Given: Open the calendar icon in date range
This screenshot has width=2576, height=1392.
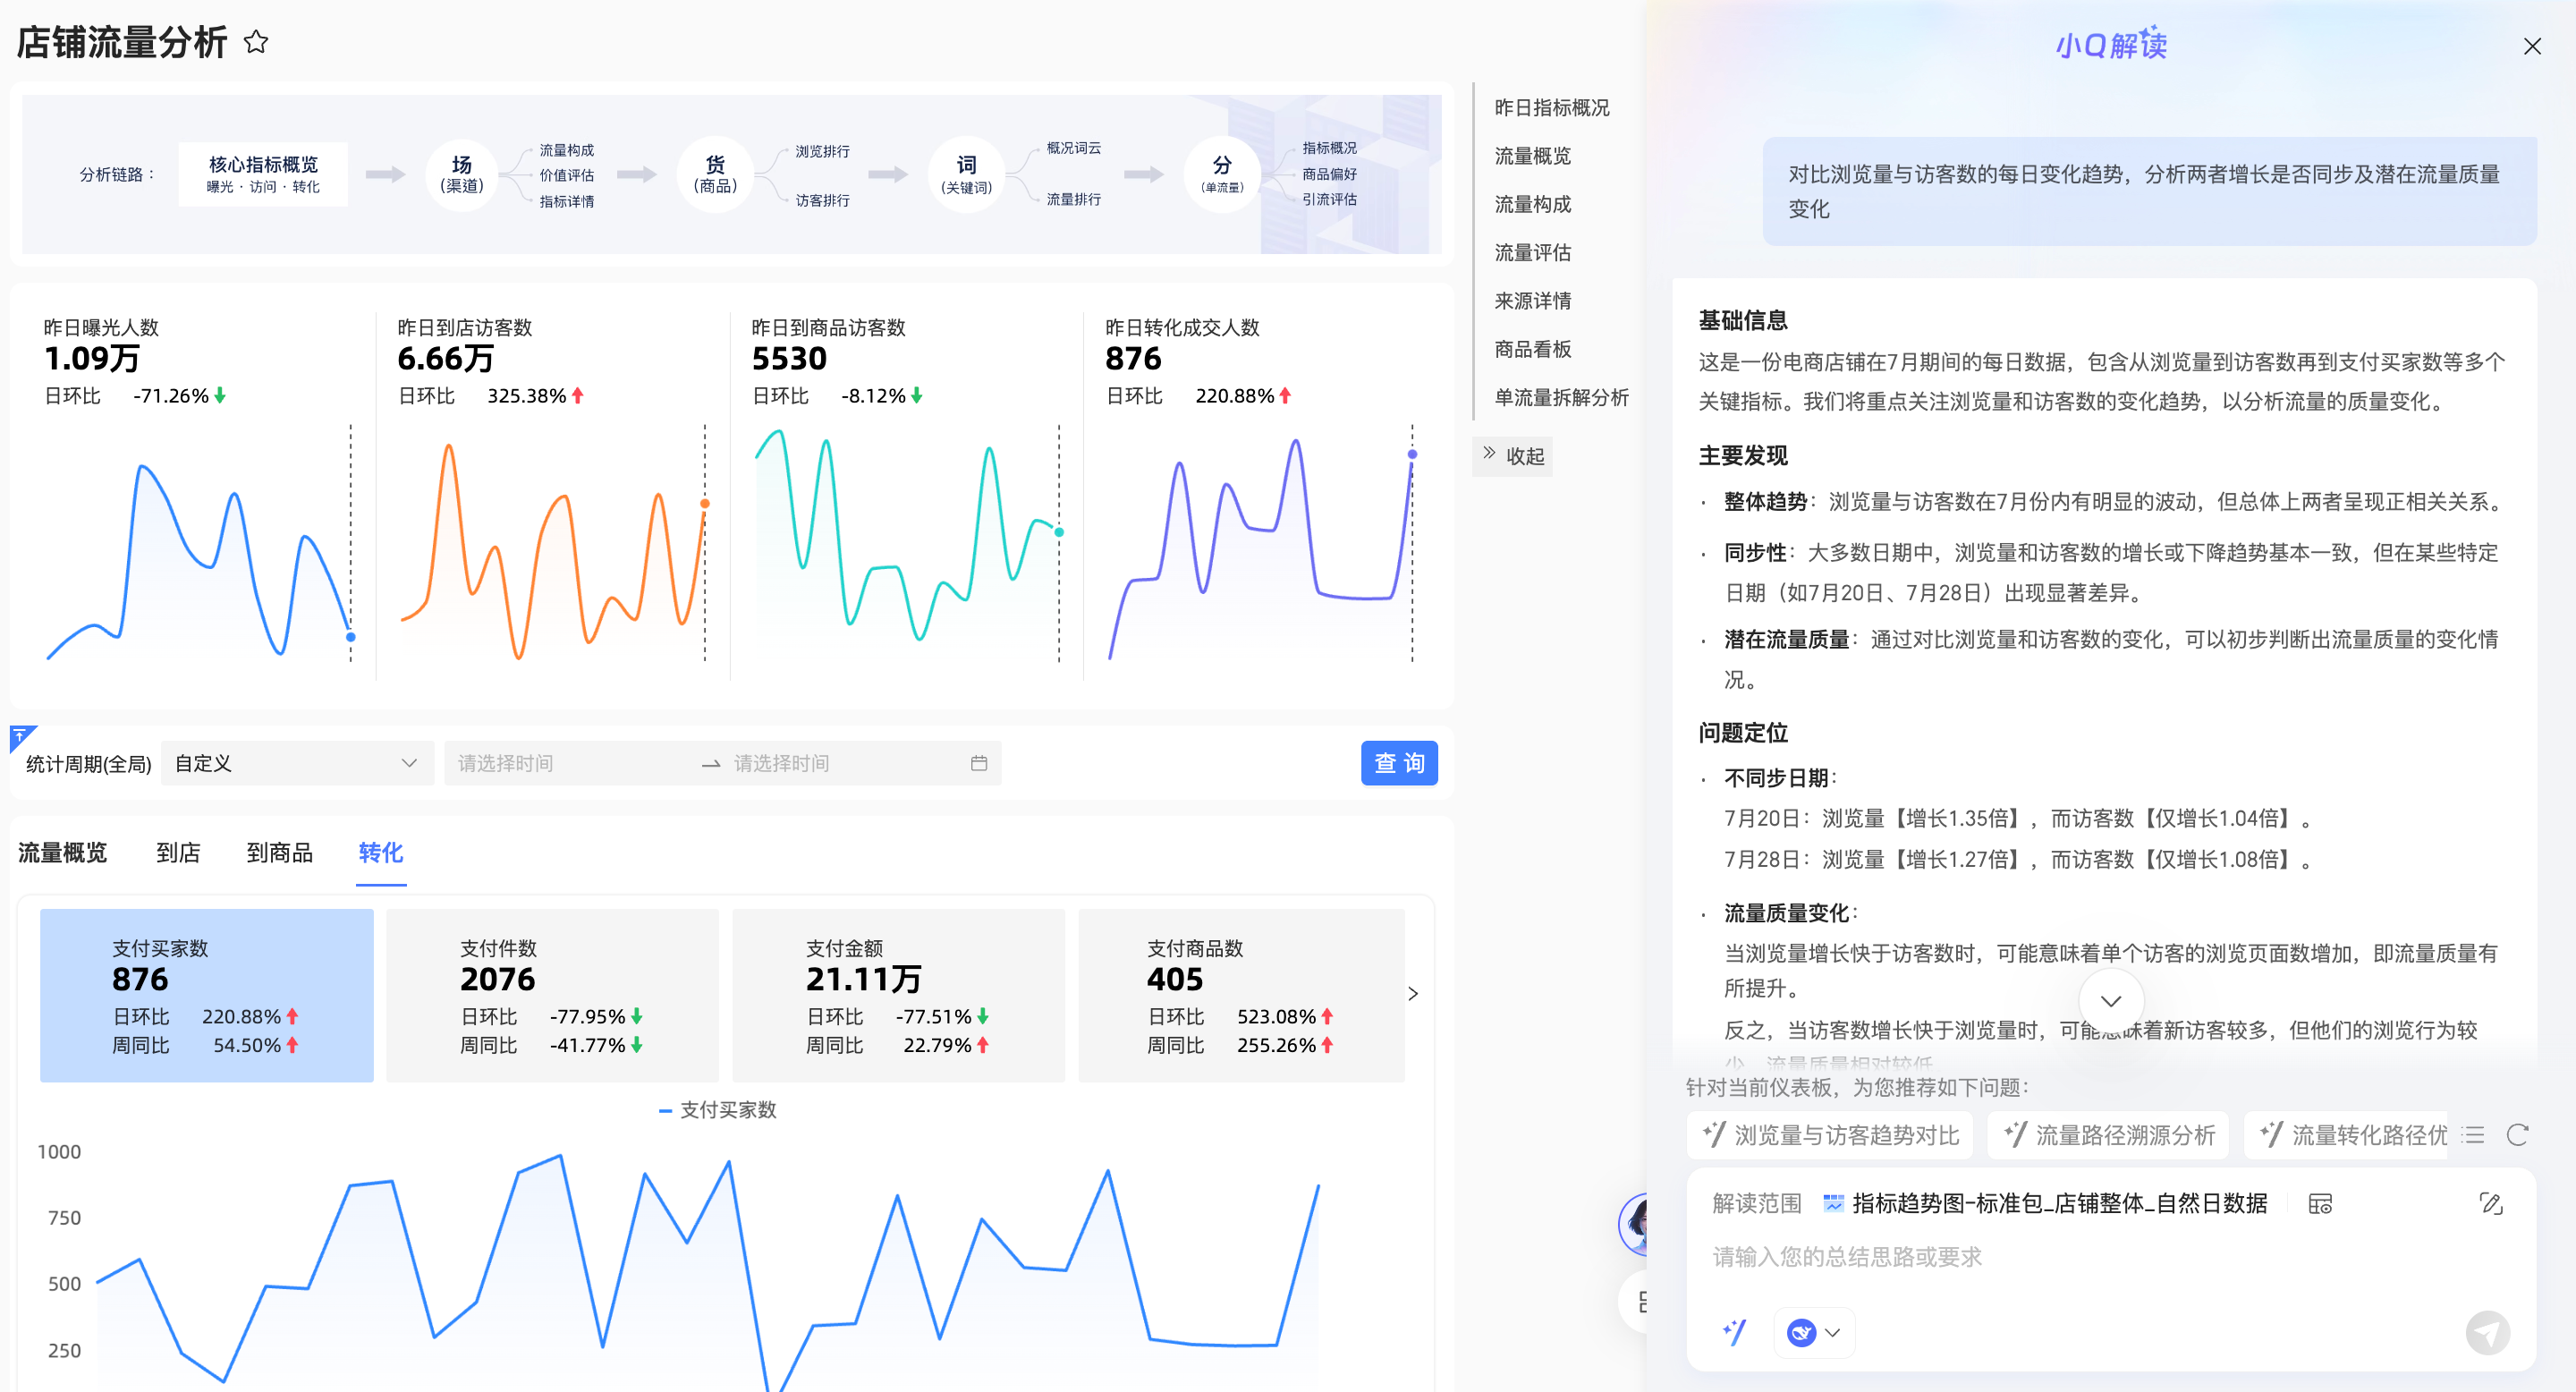Looking at the screenshot, I should click(x=979, y=763).
